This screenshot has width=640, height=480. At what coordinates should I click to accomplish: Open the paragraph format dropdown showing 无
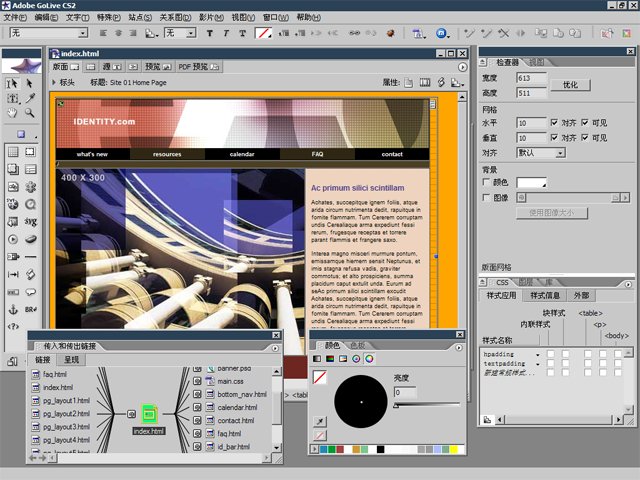(49, 33)
